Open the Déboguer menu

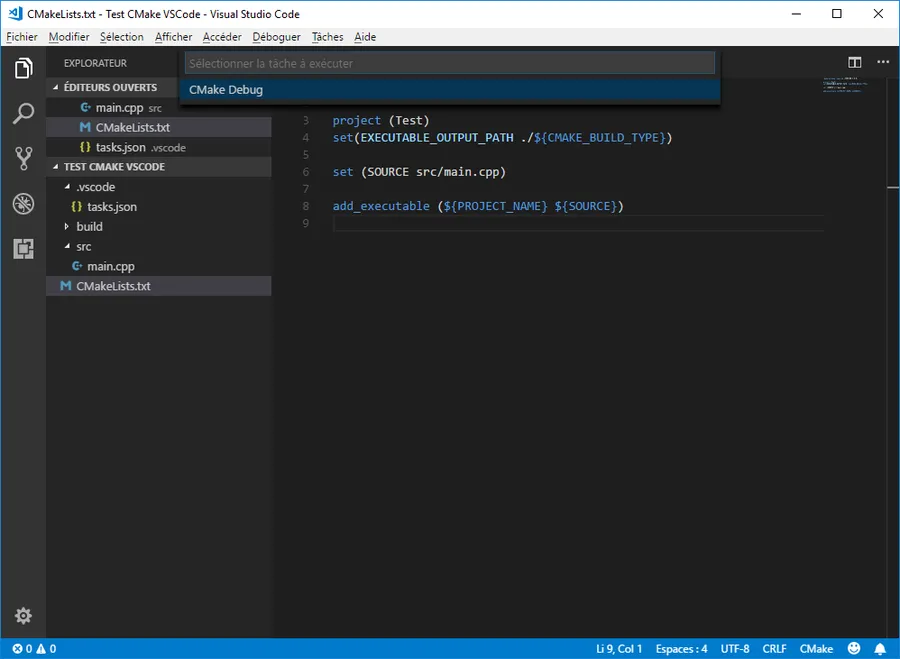point(276,37)
